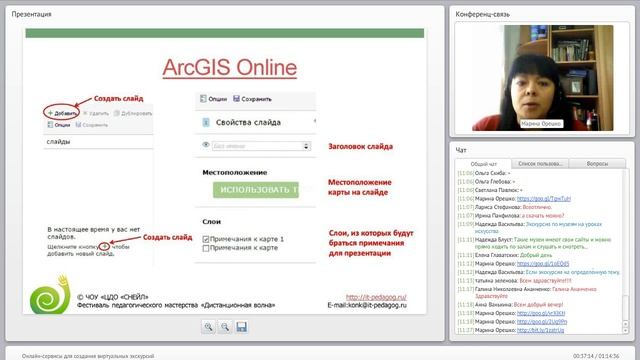The width and height of the screenshot is (640, 360).
Task: Click the Всем здравствуйте!!! message by татьяна зеленова
Action: pos(545,281)
